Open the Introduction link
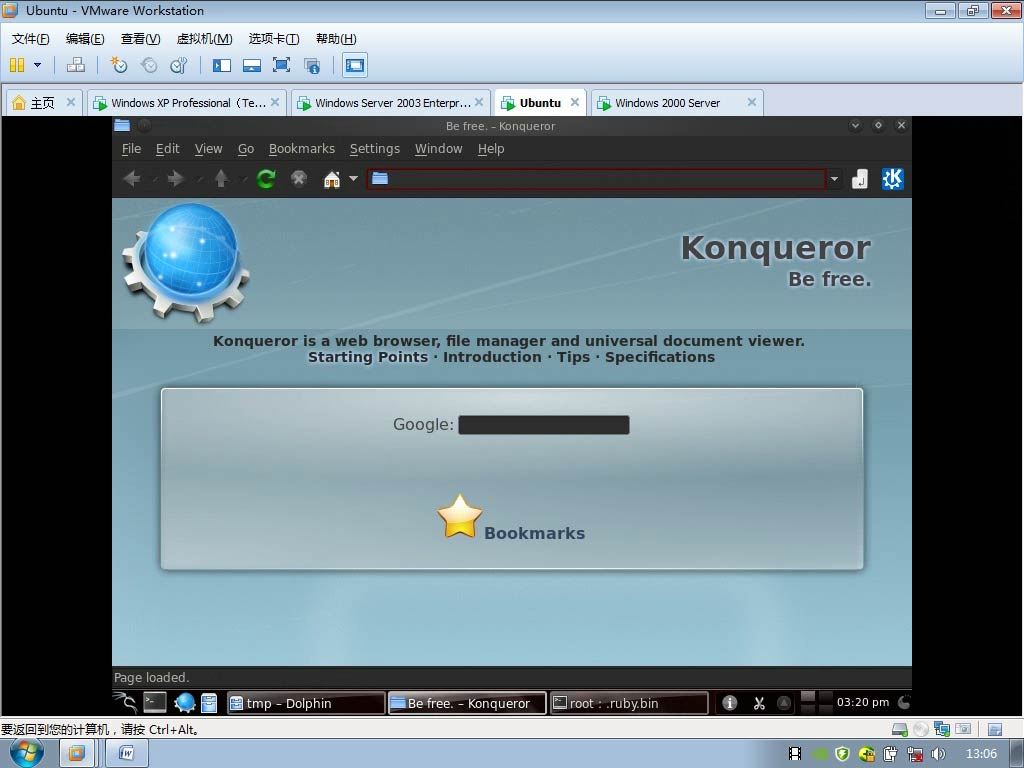This screenshot has width=1024, height=768. point(492,357)
